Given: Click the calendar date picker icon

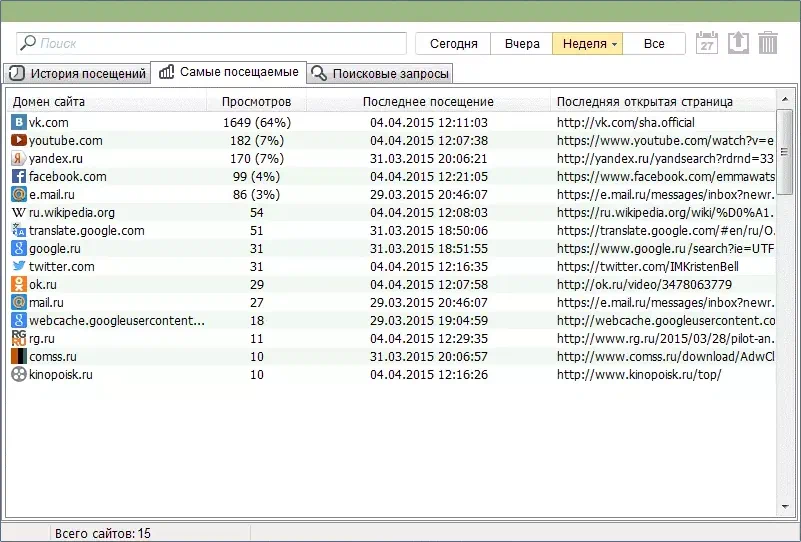Looking at the screenshot, I should (707, 43).
